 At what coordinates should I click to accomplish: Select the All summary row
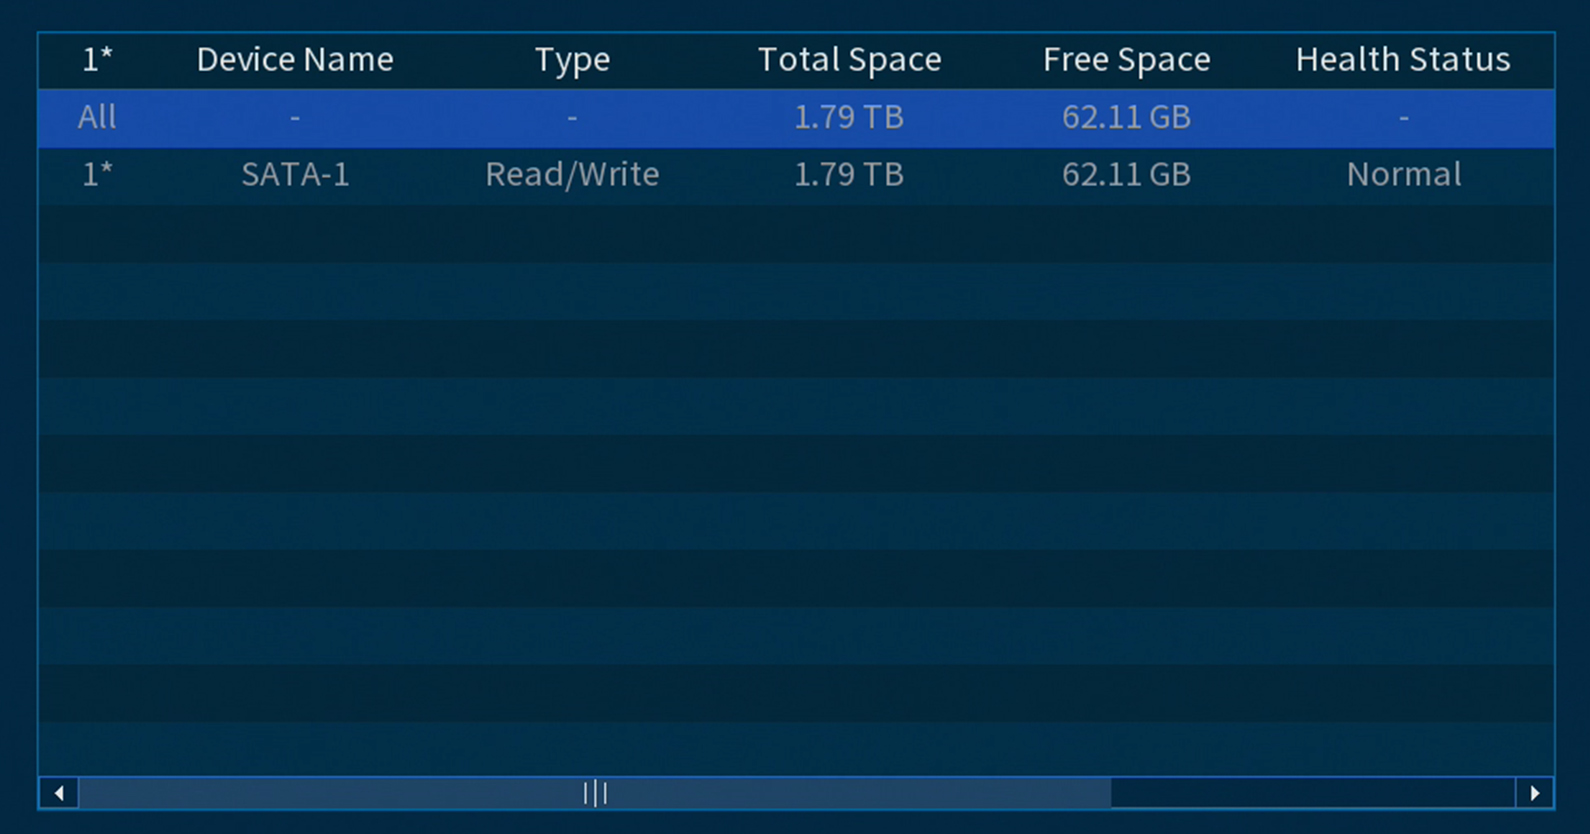[x=796, y=118]
